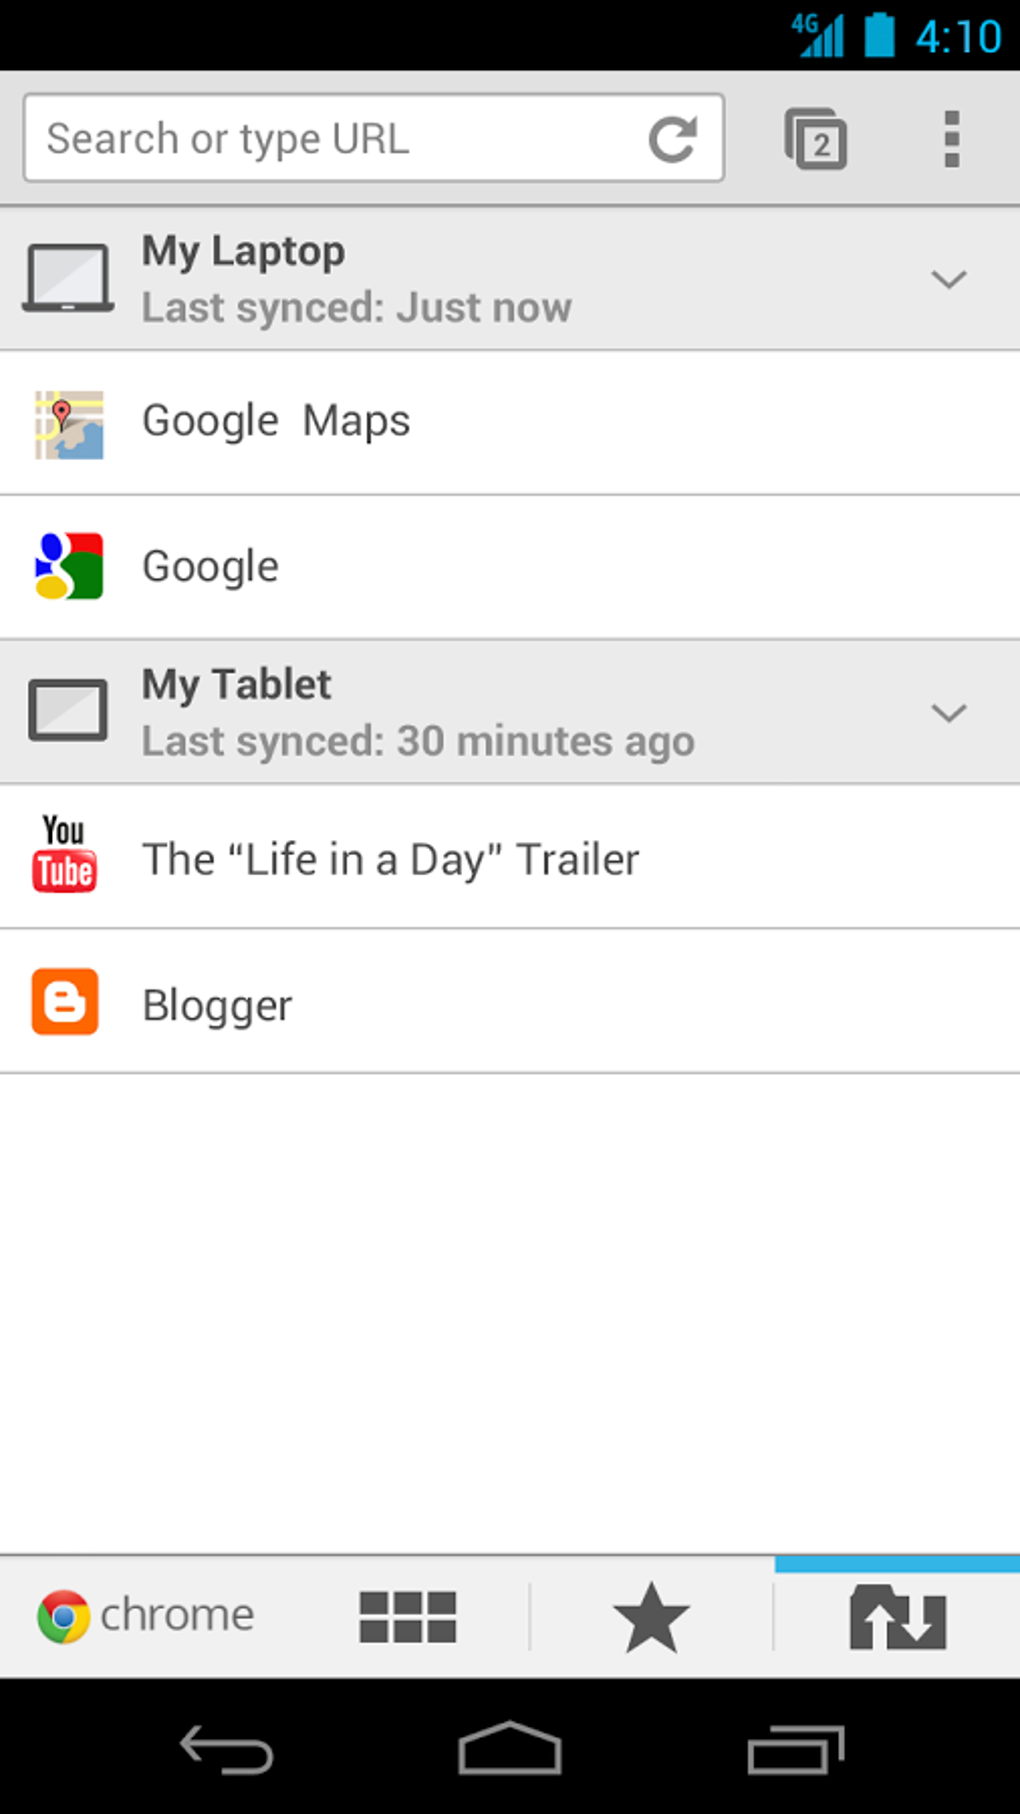The image size is (1020, 1814).
Task: Tap the My Tablet device icon
Action: point(68,711)
